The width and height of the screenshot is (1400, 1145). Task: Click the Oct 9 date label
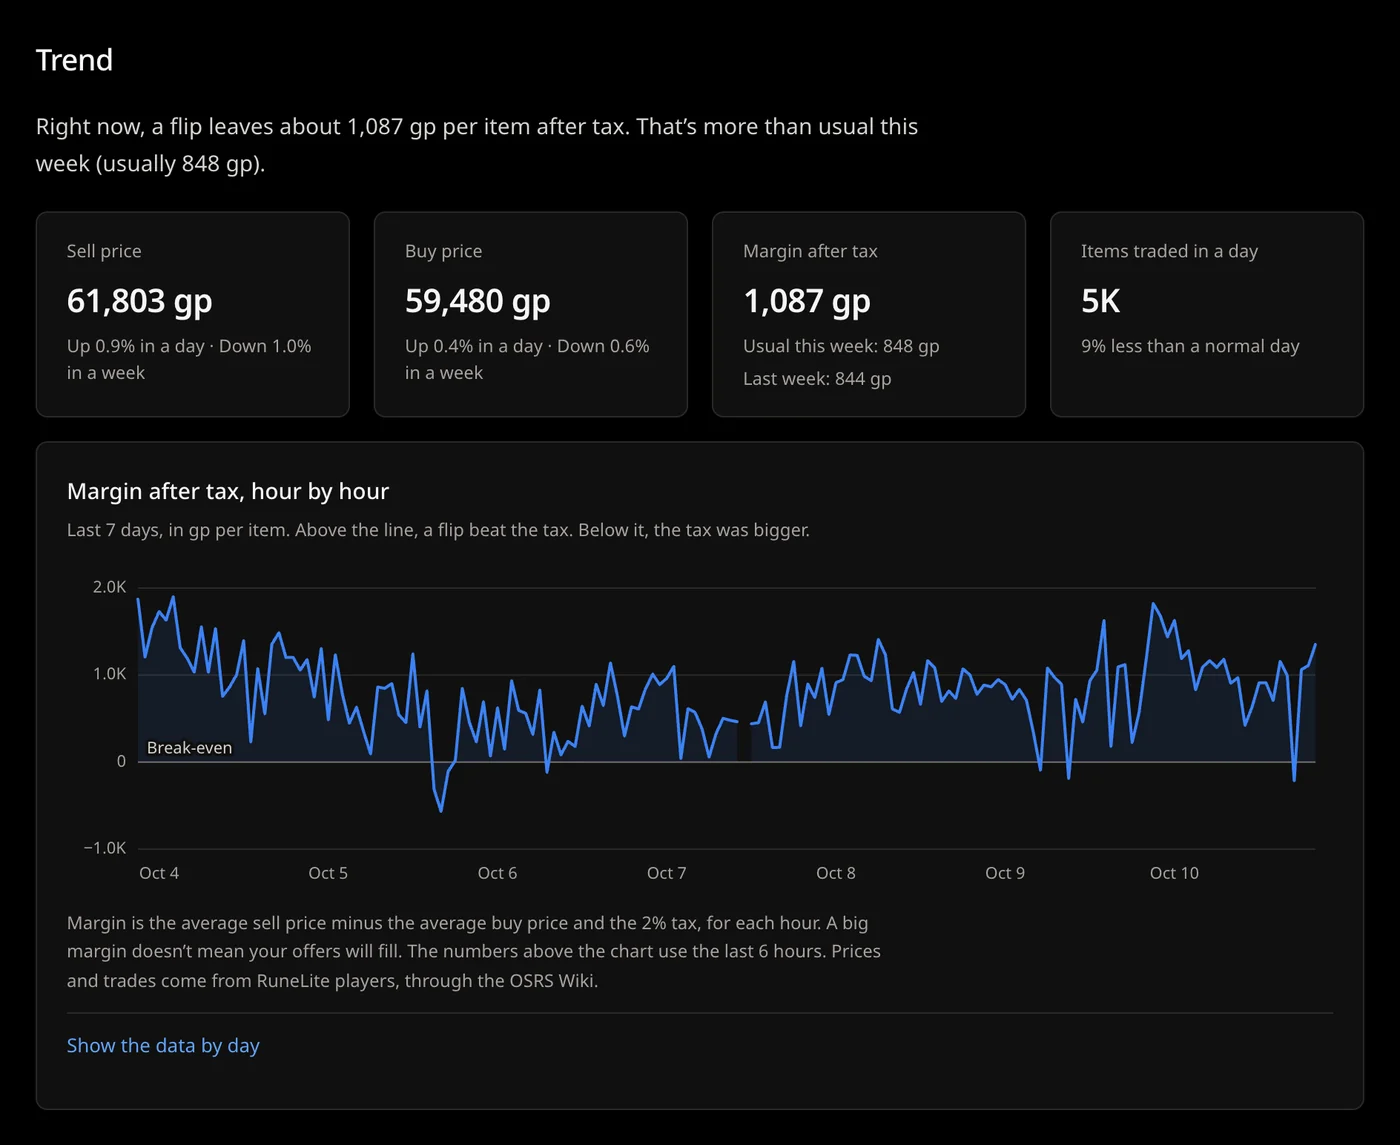pyautogui.click(x=1005, y=873)
